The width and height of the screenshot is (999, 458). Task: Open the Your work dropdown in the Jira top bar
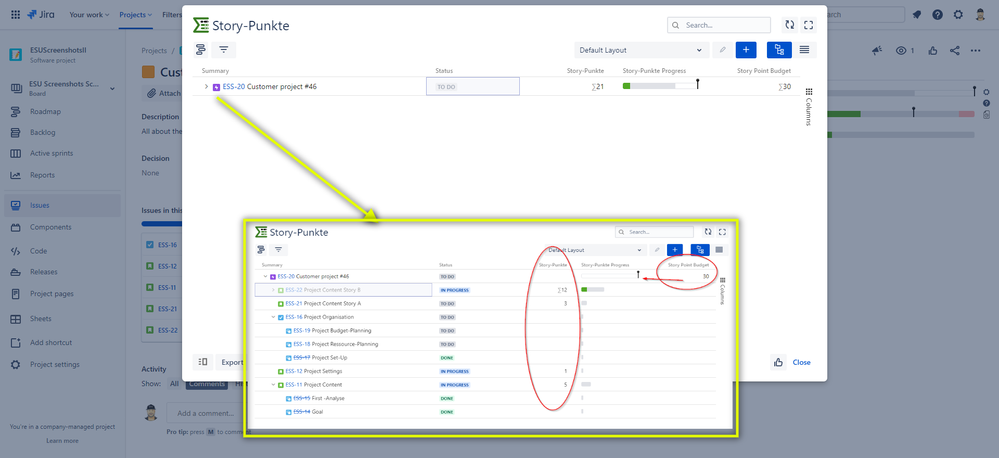coord(89,15)
